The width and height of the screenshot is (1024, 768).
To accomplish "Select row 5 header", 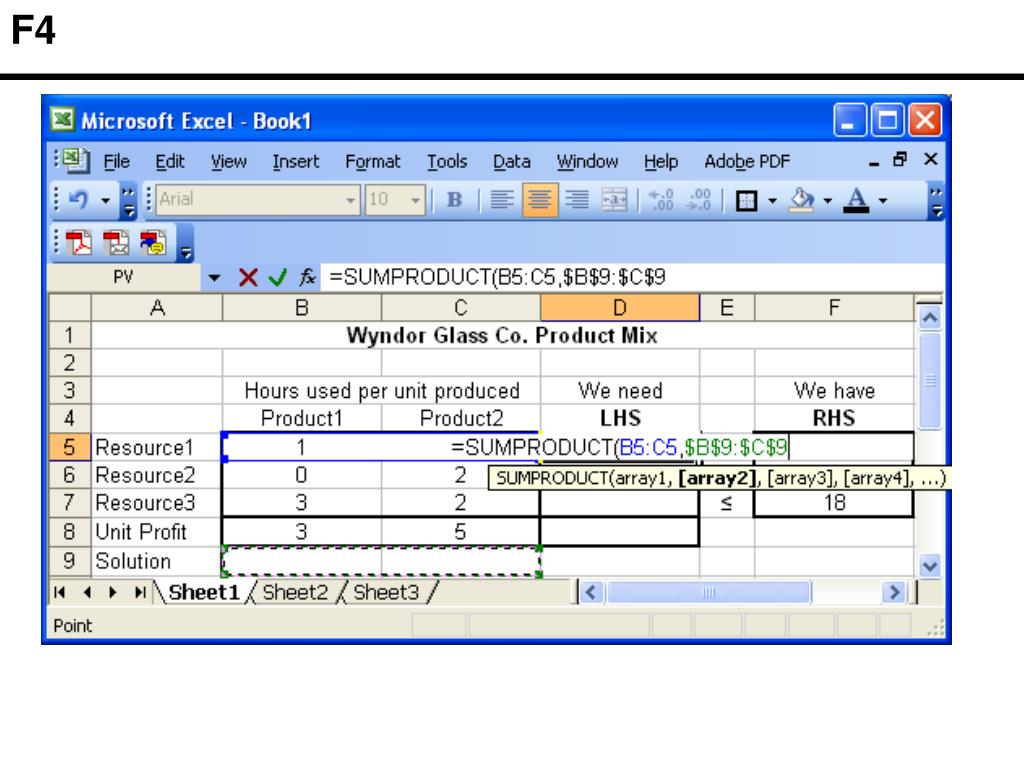I will click(70, 447).
